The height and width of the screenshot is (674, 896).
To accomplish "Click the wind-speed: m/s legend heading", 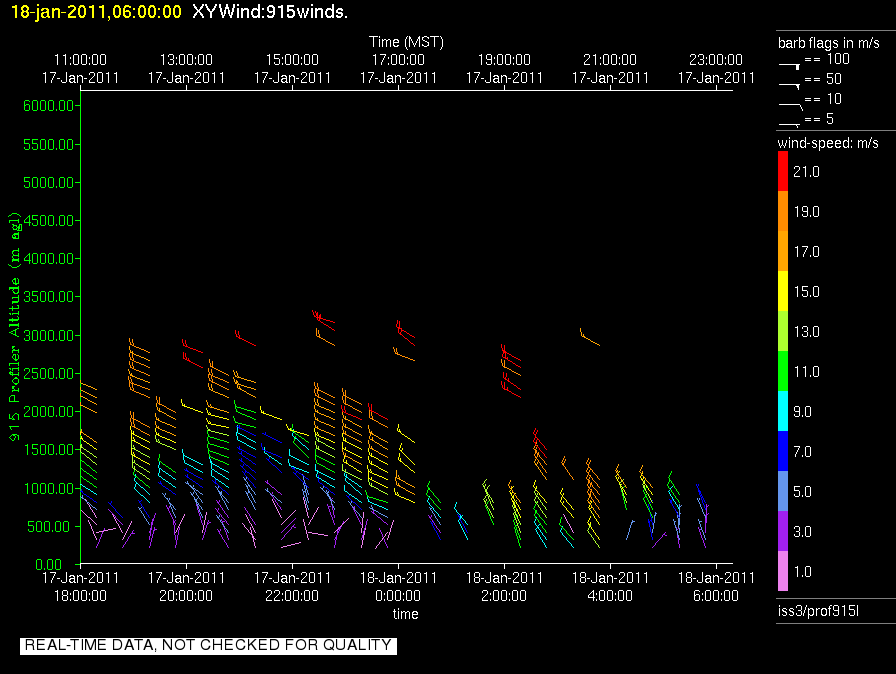I will [828, 143].
